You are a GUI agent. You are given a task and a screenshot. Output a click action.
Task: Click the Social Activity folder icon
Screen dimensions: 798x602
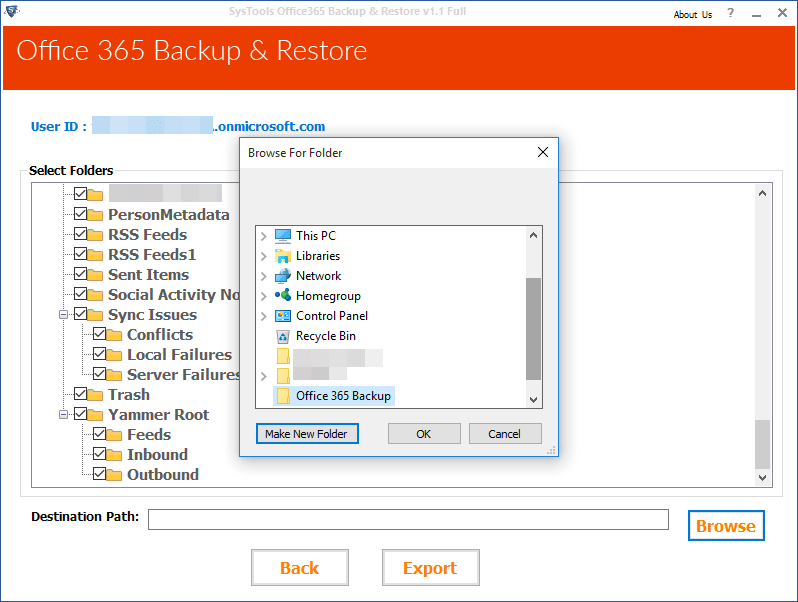pos(95,295)
